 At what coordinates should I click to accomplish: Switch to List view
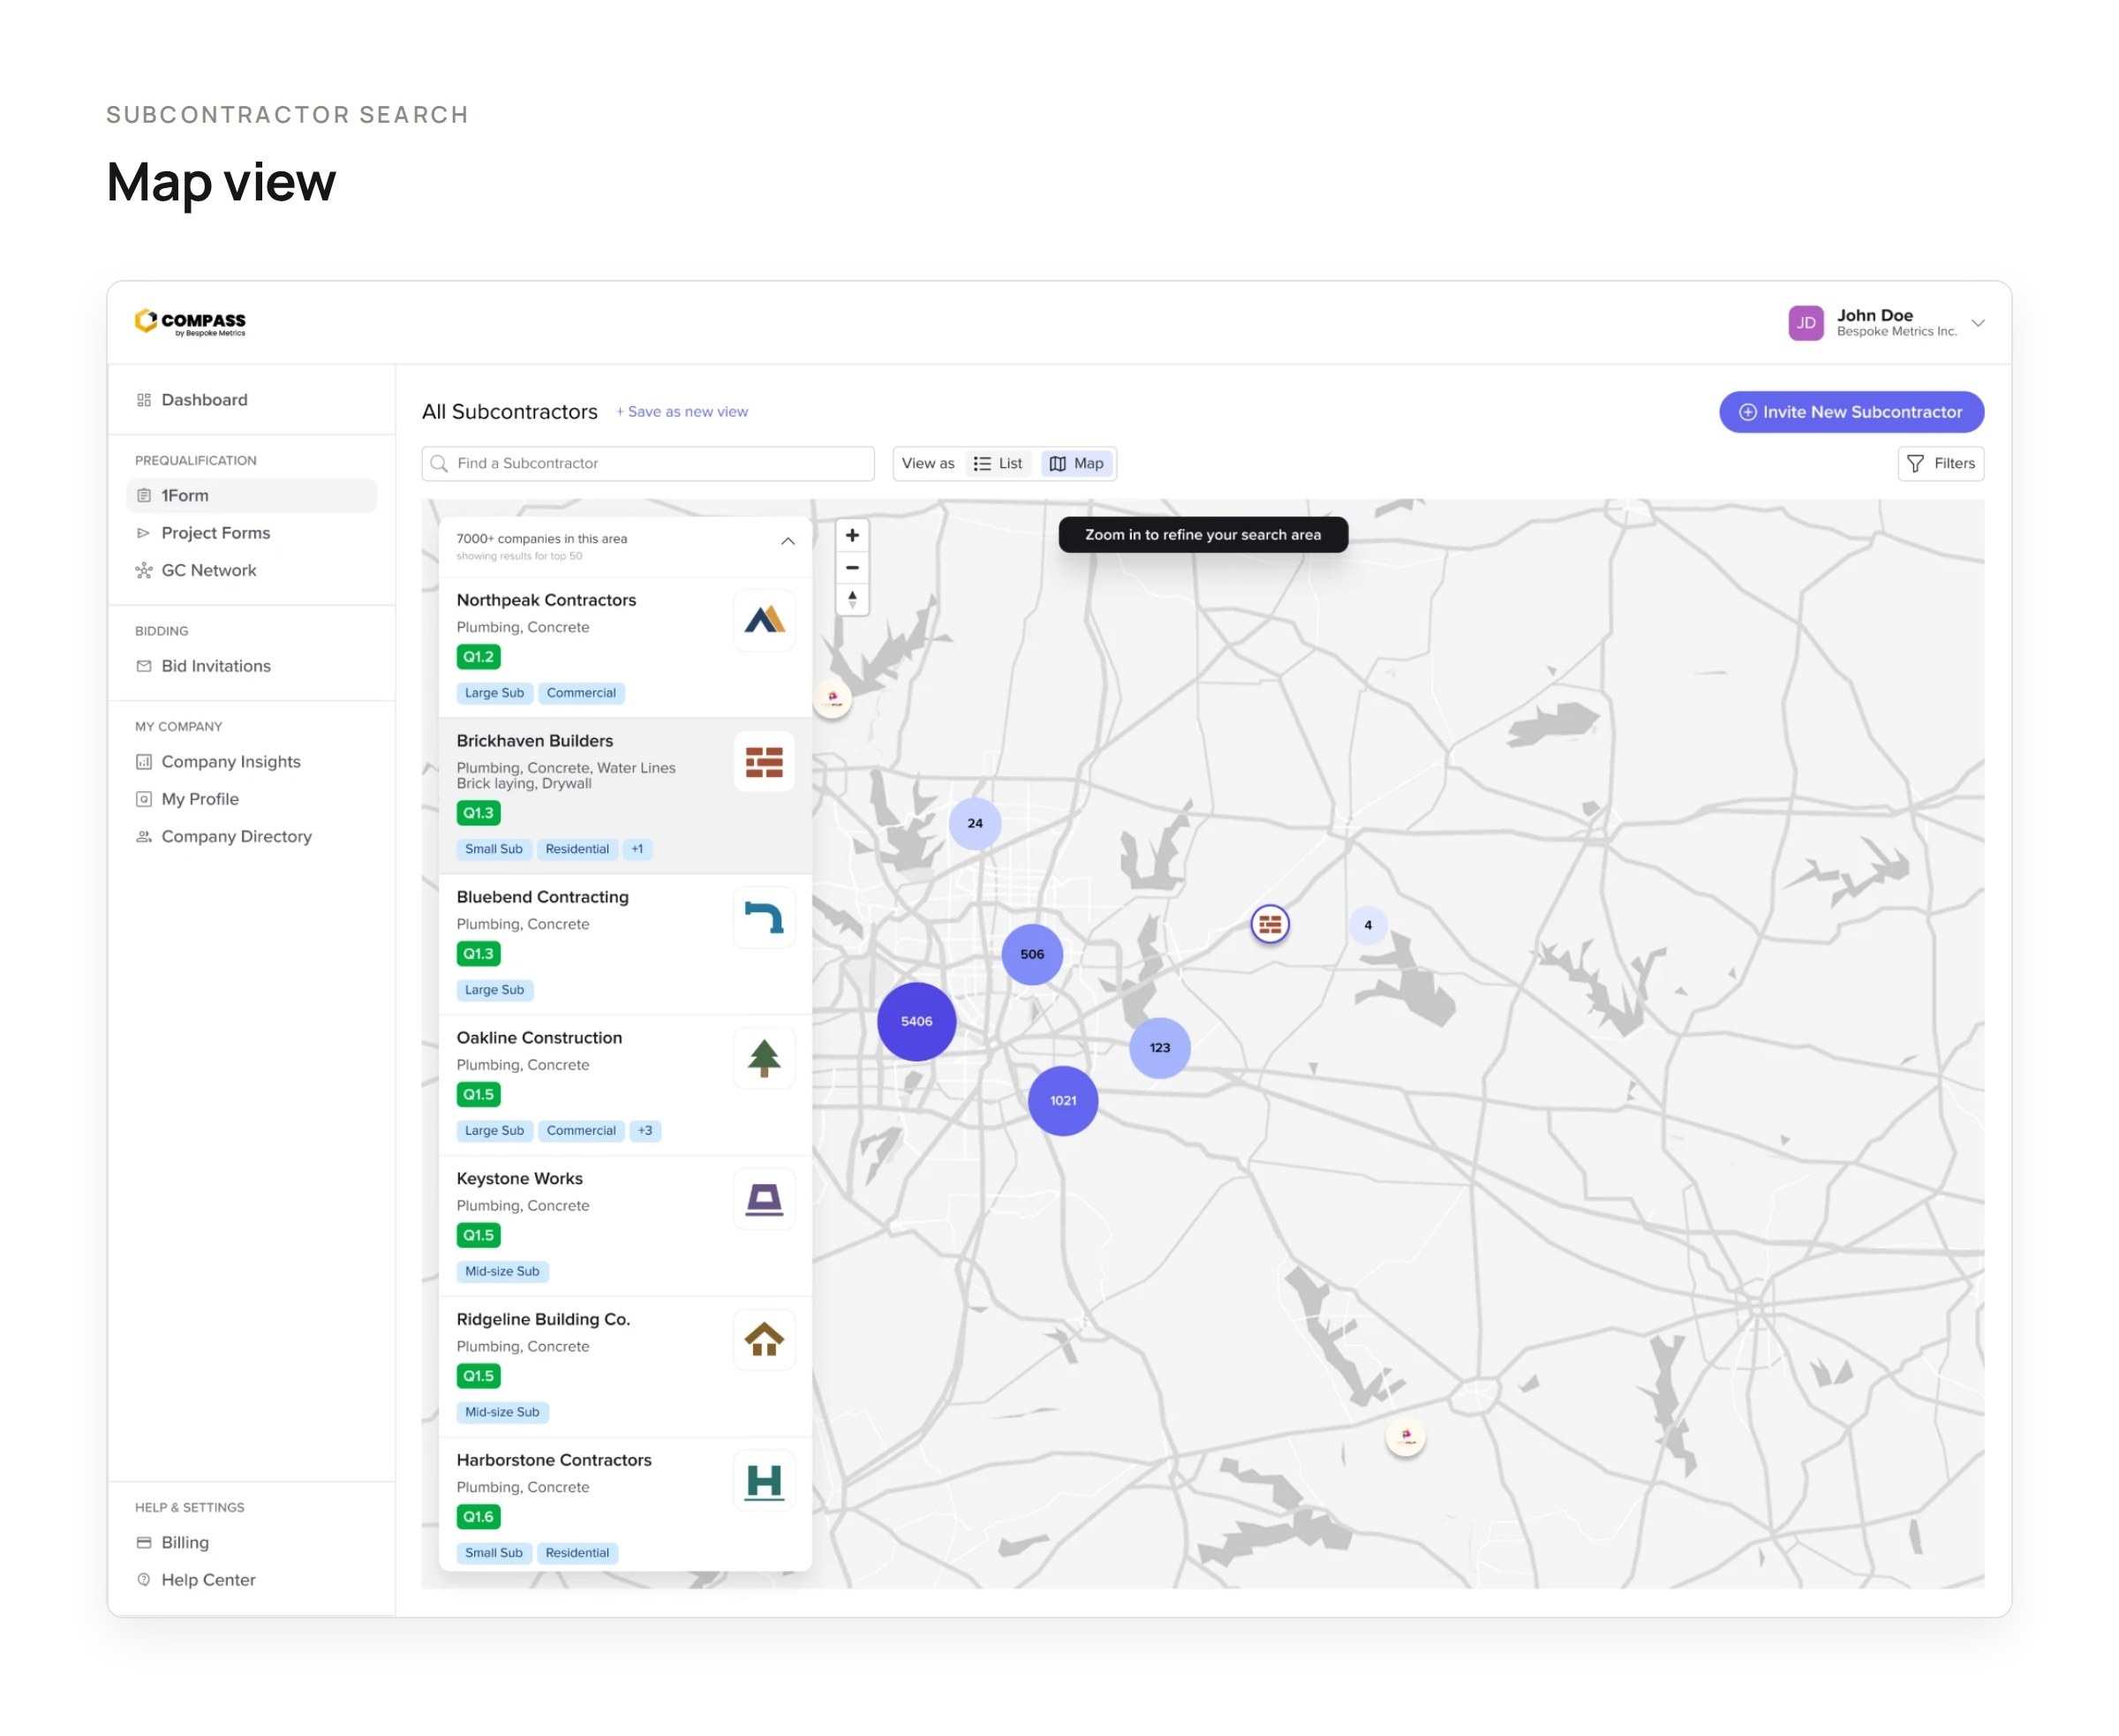(x=998, y=464)
